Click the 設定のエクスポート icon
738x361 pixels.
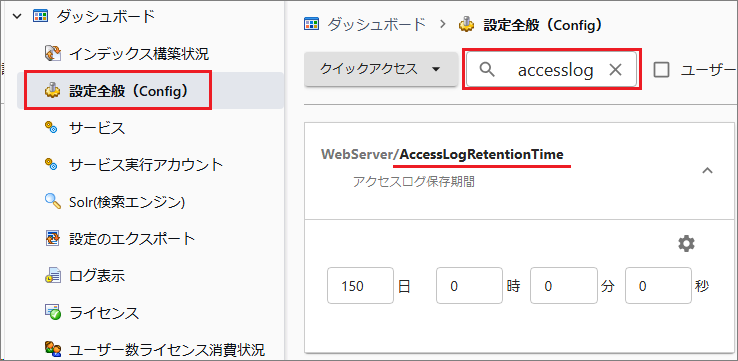[53, 239]
